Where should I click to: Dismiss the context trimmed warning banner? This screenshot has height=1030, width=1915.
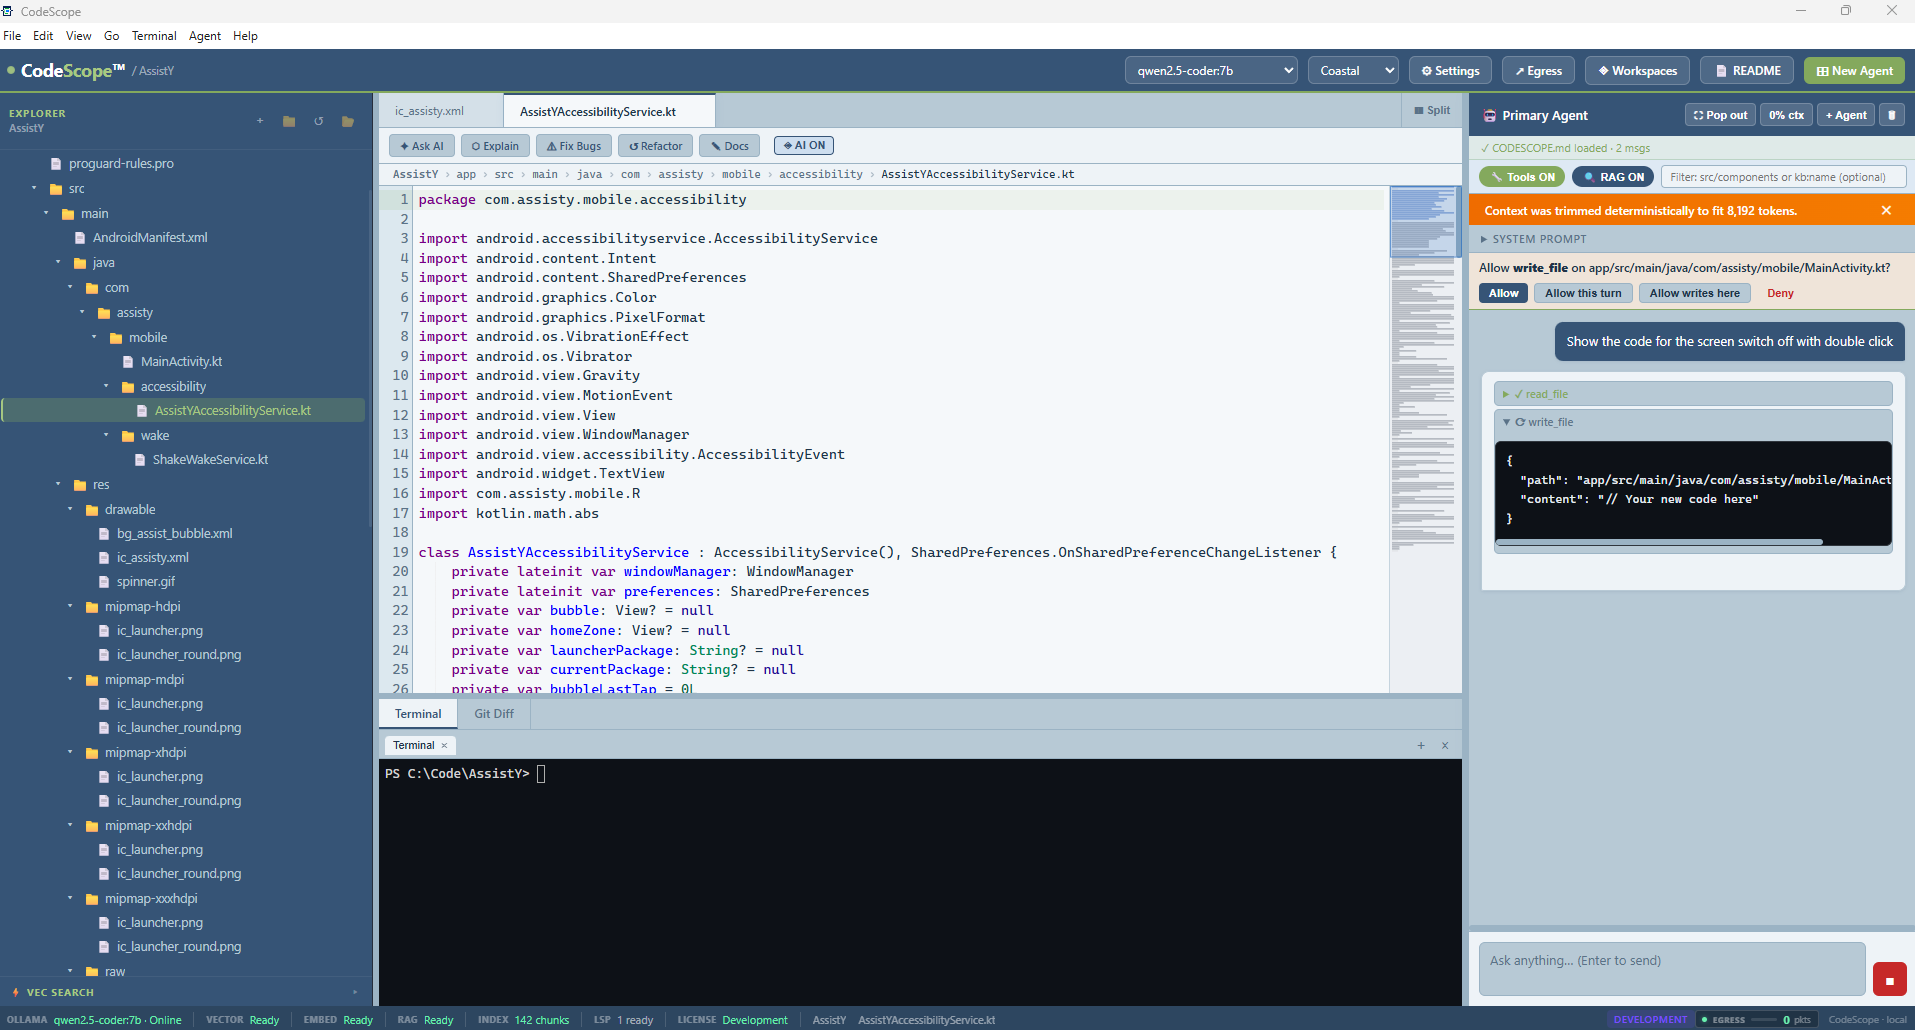[x=1886, y=210]
